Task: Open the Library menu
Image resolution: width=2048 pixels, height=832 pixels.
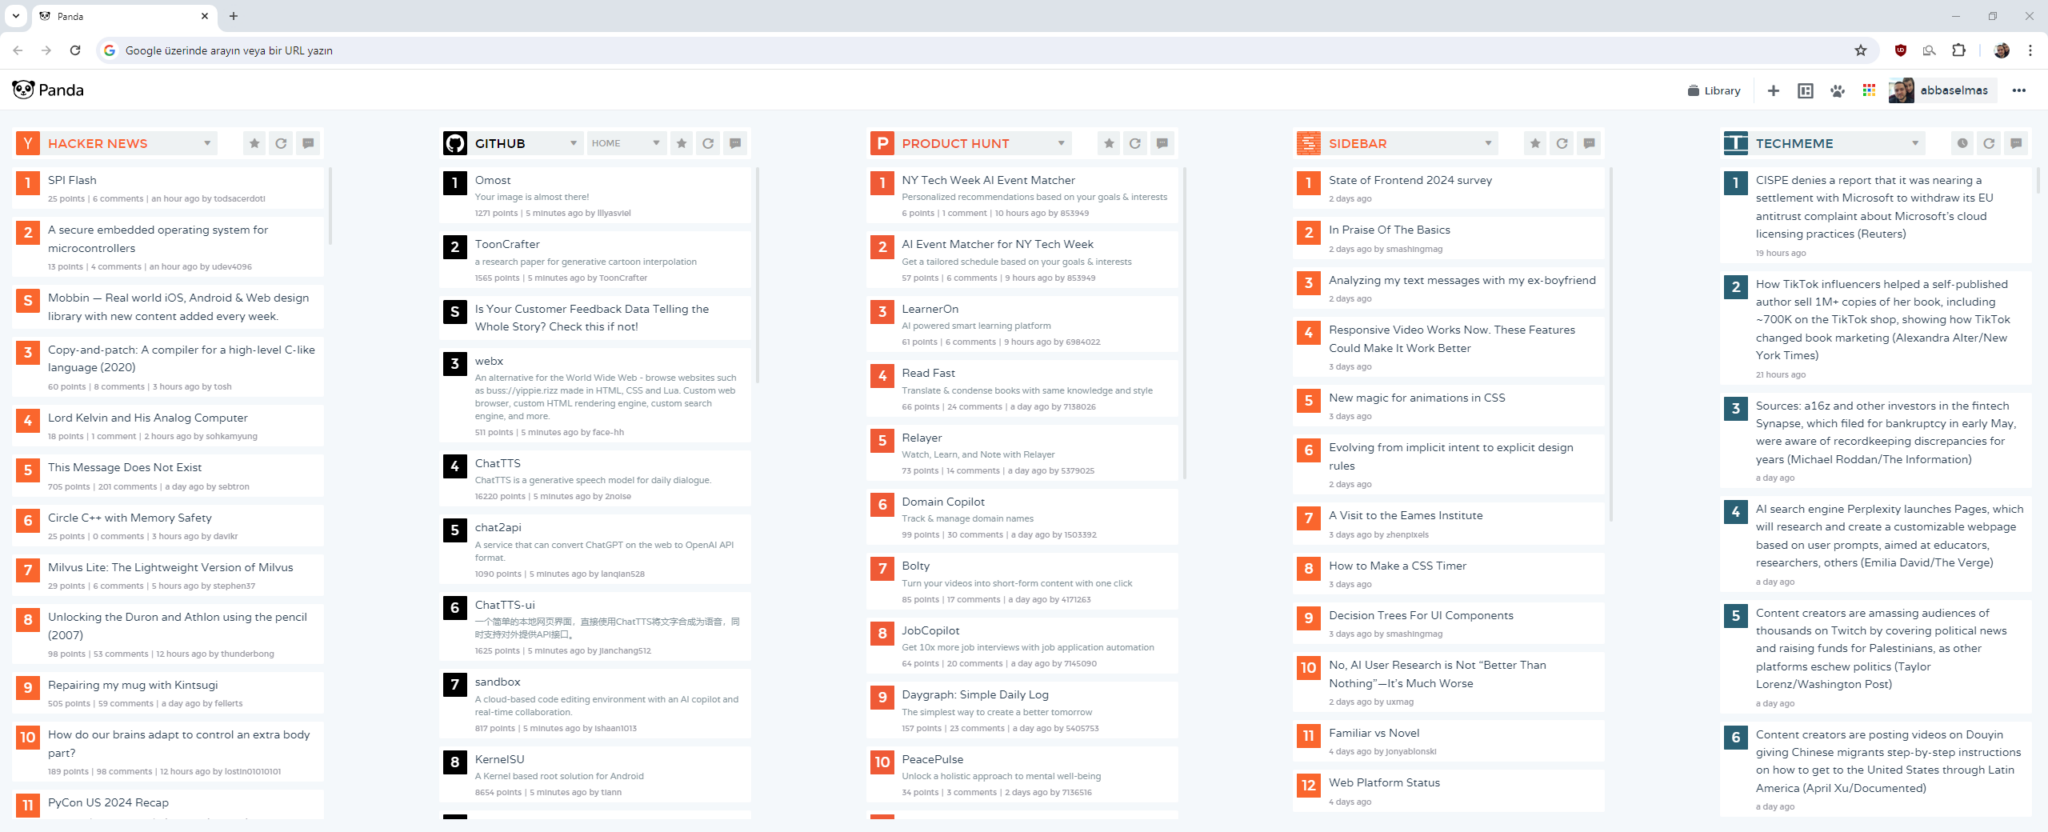Action: [1714, 91]
